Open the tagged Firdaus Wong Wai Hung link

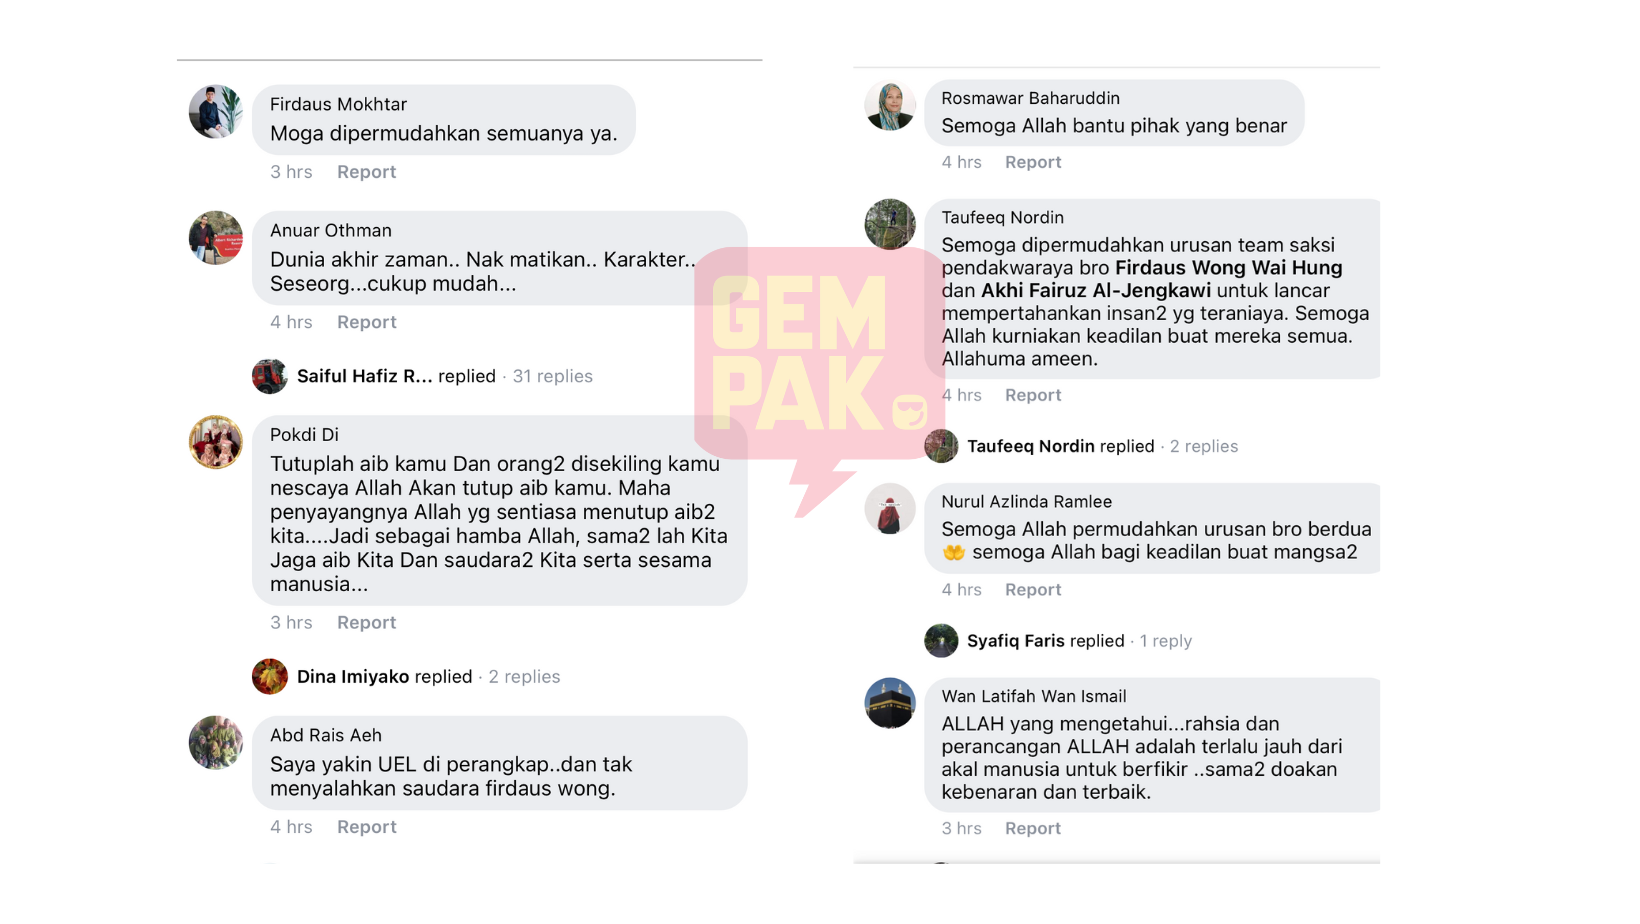pos(1228,268)
